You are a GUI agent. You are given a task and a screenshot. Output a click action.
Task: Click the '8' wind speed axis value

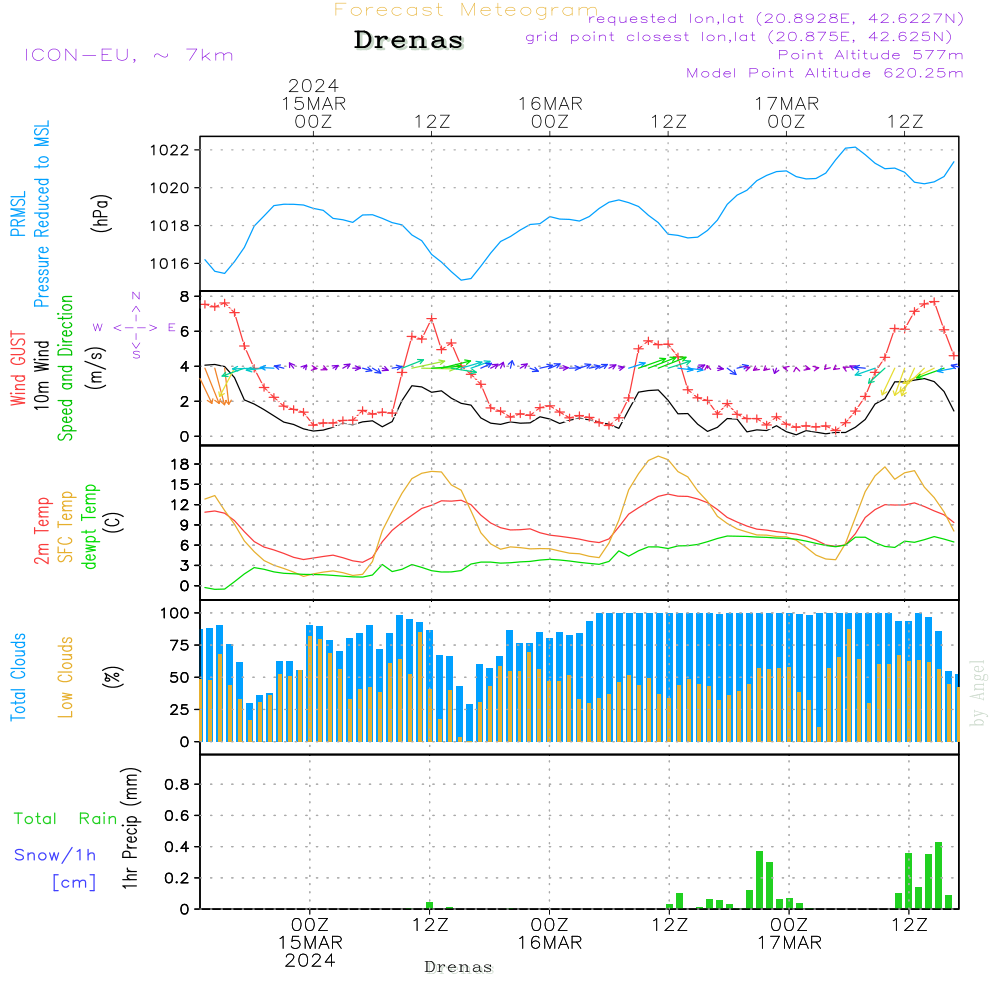[x=184, y=297]
